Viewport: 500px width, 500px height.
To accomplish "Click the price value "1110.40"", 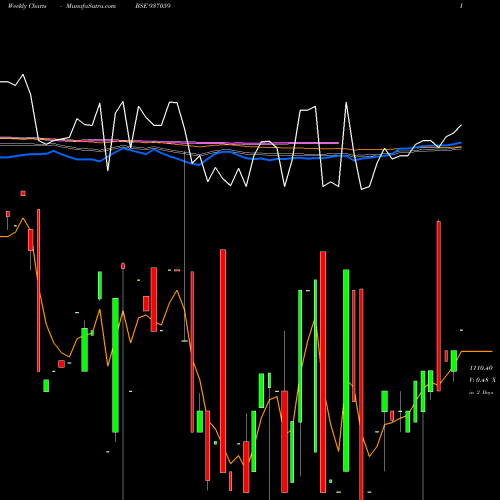I will 481,368.
